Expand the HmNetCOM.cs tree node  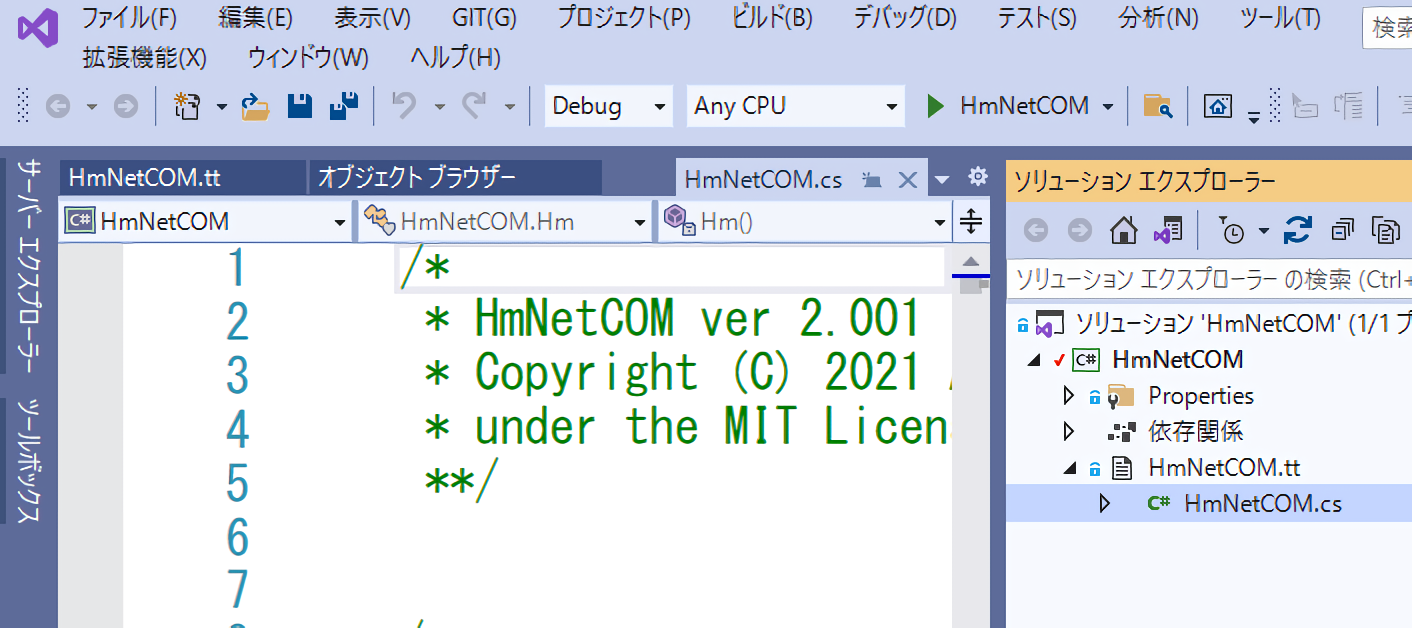[1105, 503]
